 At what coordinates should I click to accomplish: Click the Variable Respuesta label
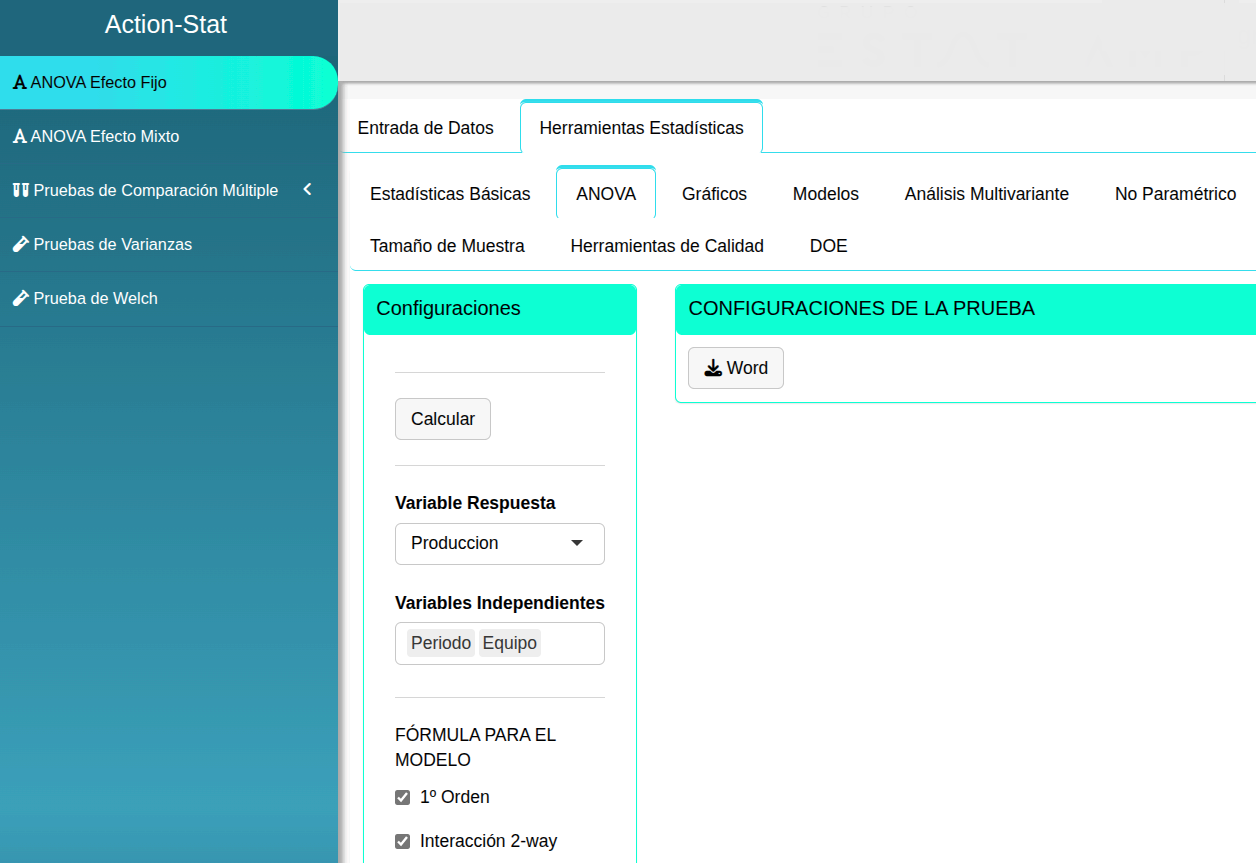click(x=475, y=503)
